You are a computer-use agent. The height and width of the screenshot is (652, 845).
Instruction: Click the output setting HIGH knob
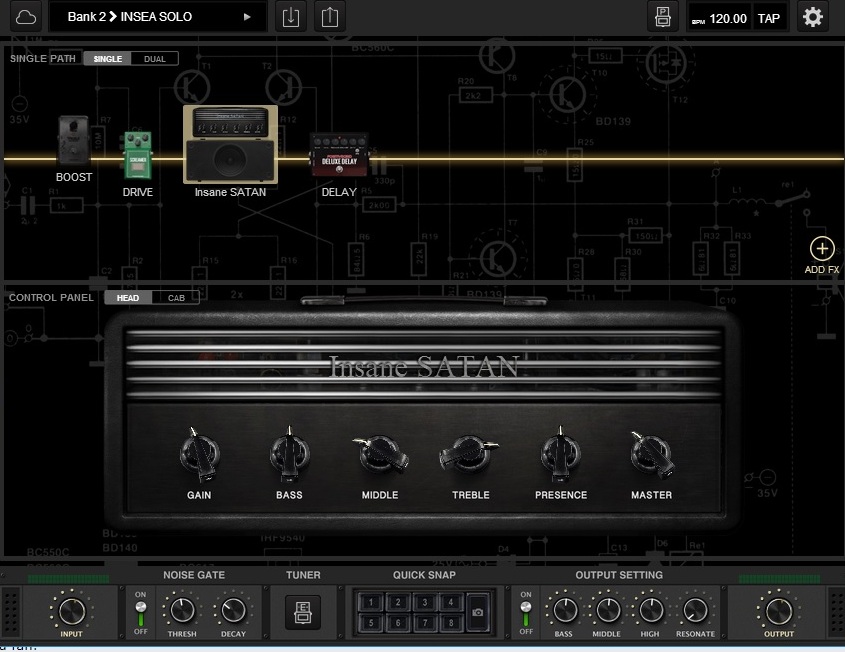650,611
